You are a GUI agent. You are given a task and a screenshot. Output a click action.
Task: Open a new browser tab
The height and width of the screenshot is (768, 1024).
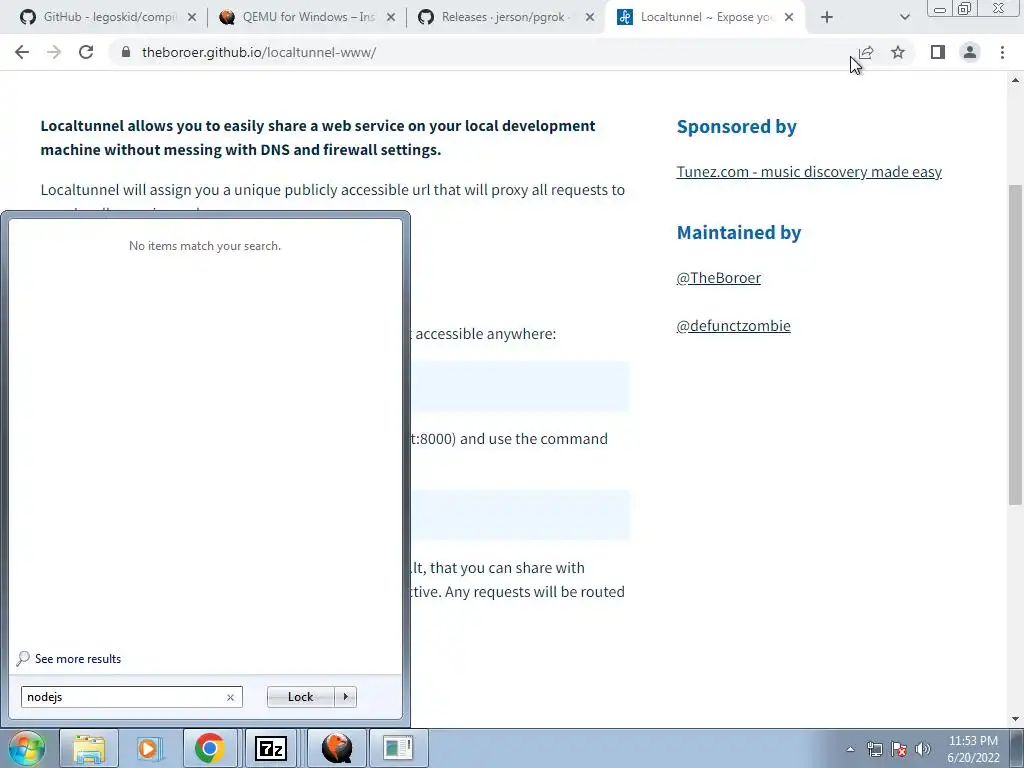pyautogui.click(x=827, y=18)
